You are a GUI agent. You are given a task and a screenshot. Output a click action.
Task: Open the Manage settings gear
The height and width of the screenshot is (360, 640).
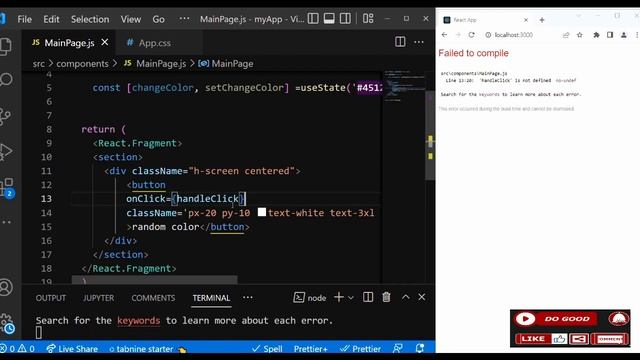tap(7, 323)
